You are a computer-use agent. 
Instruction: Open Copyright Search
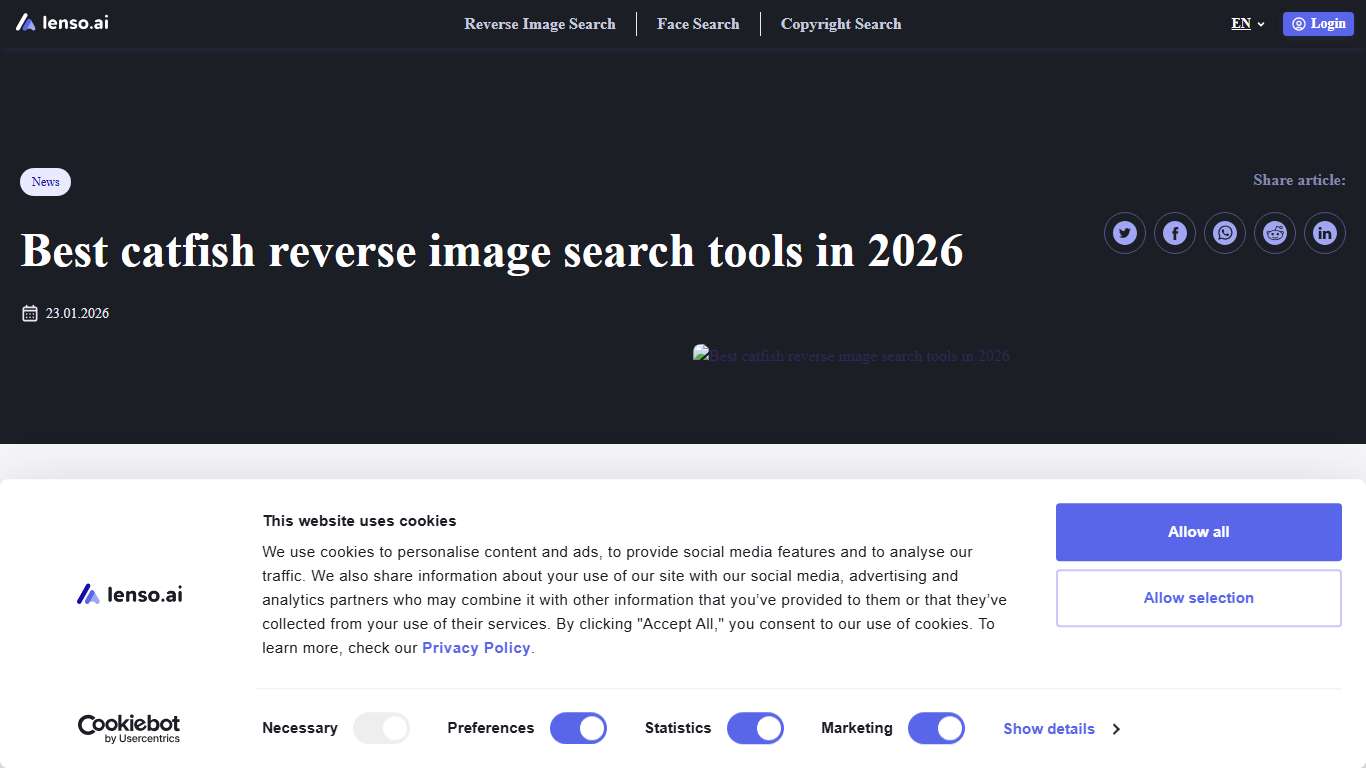click(841, 23)
